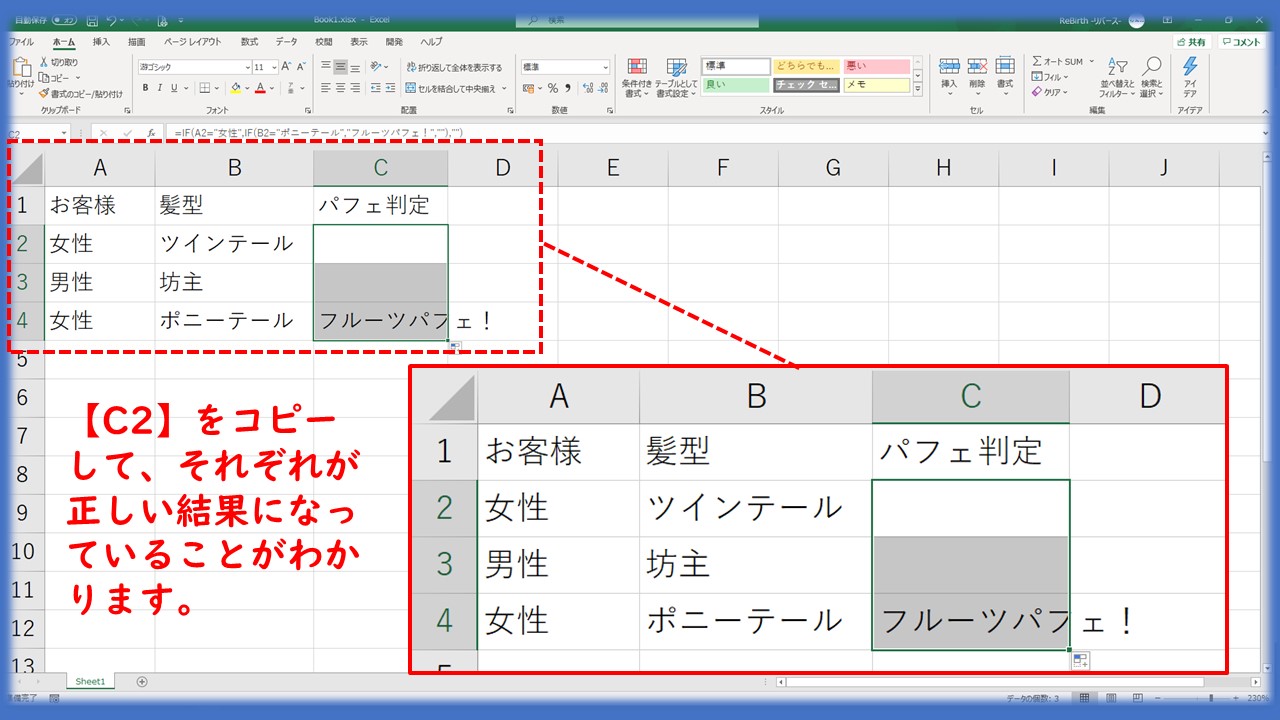Click the Comma Style icon

568,88
